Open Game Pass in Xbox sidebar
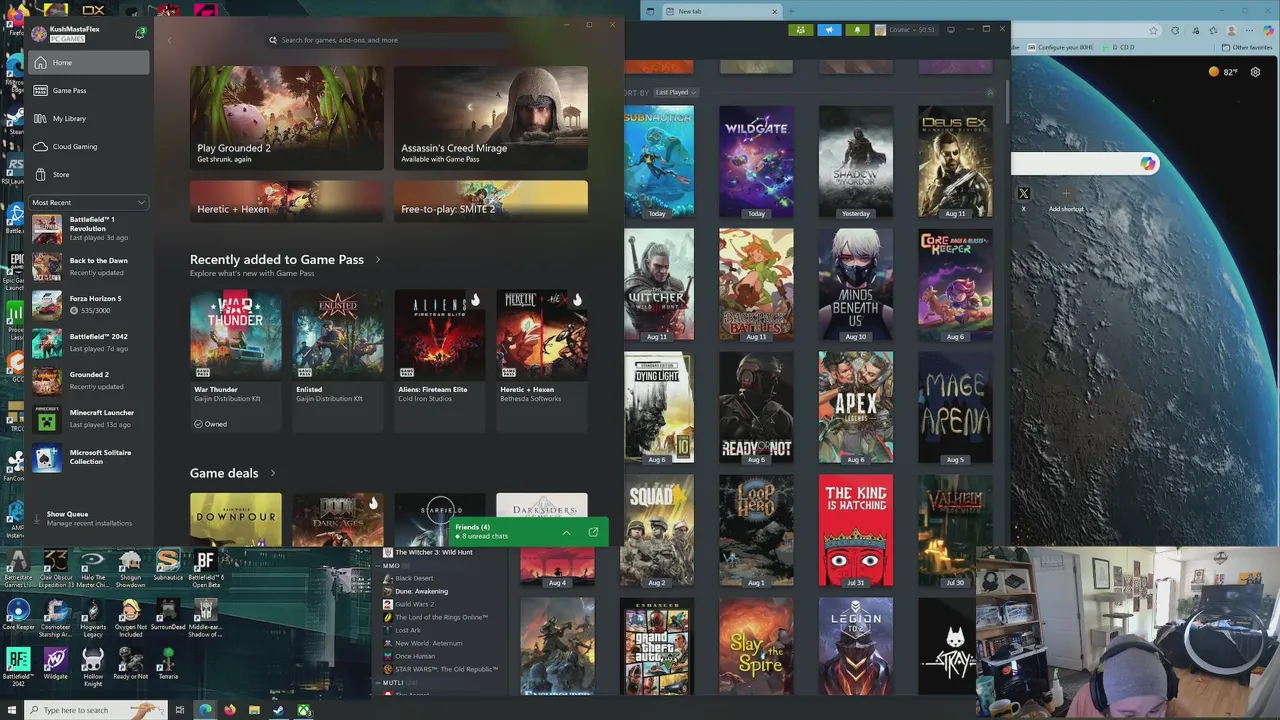1280x720 pixels. click(x=89, y=90)
